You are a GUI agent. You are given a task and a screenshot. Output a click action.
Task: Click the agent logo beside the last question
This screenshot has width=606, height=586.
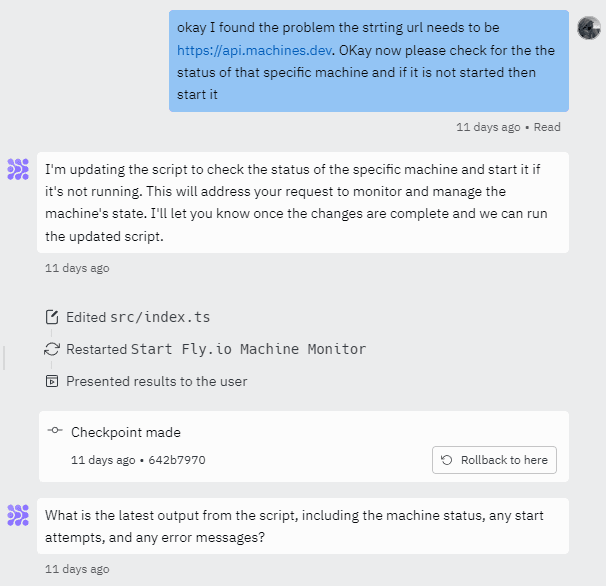point(18,515)
